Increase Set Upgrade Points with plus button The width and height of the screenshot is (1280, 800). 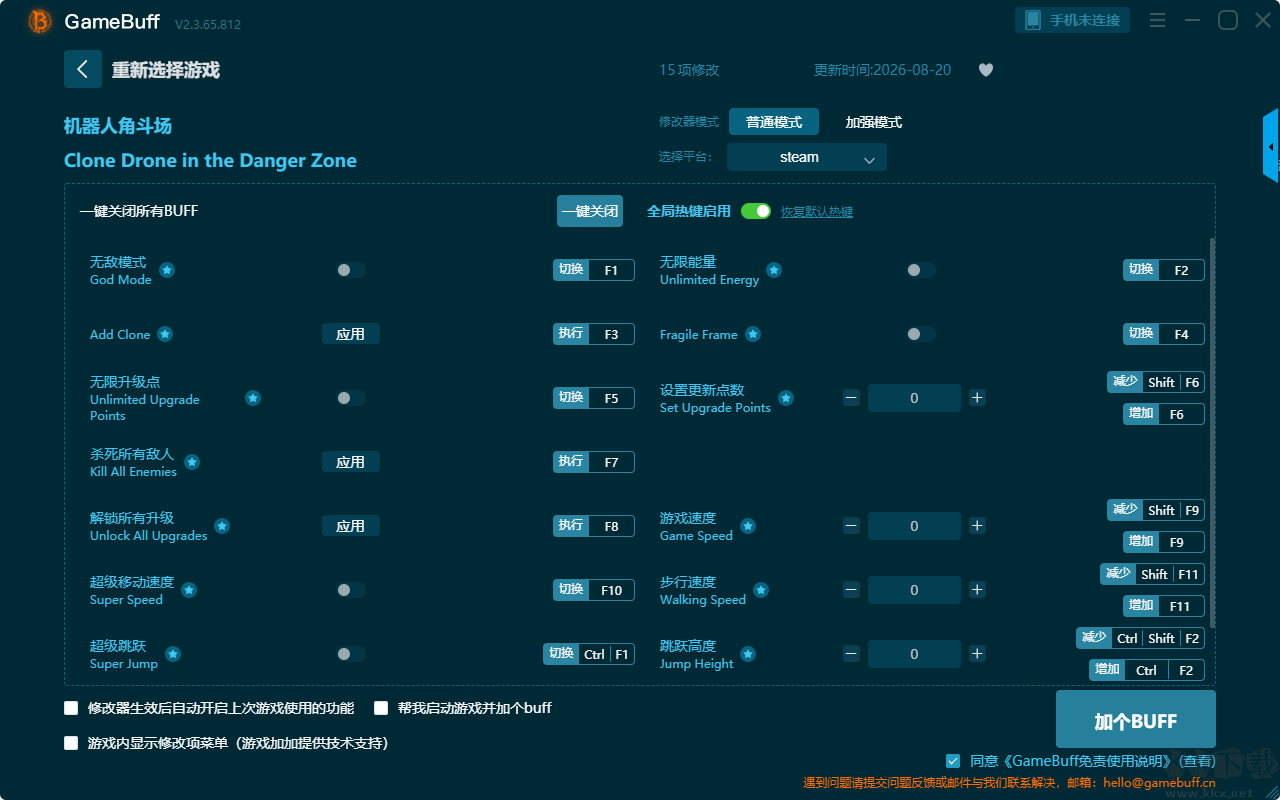pyautogui.click(x=978, y=398)
